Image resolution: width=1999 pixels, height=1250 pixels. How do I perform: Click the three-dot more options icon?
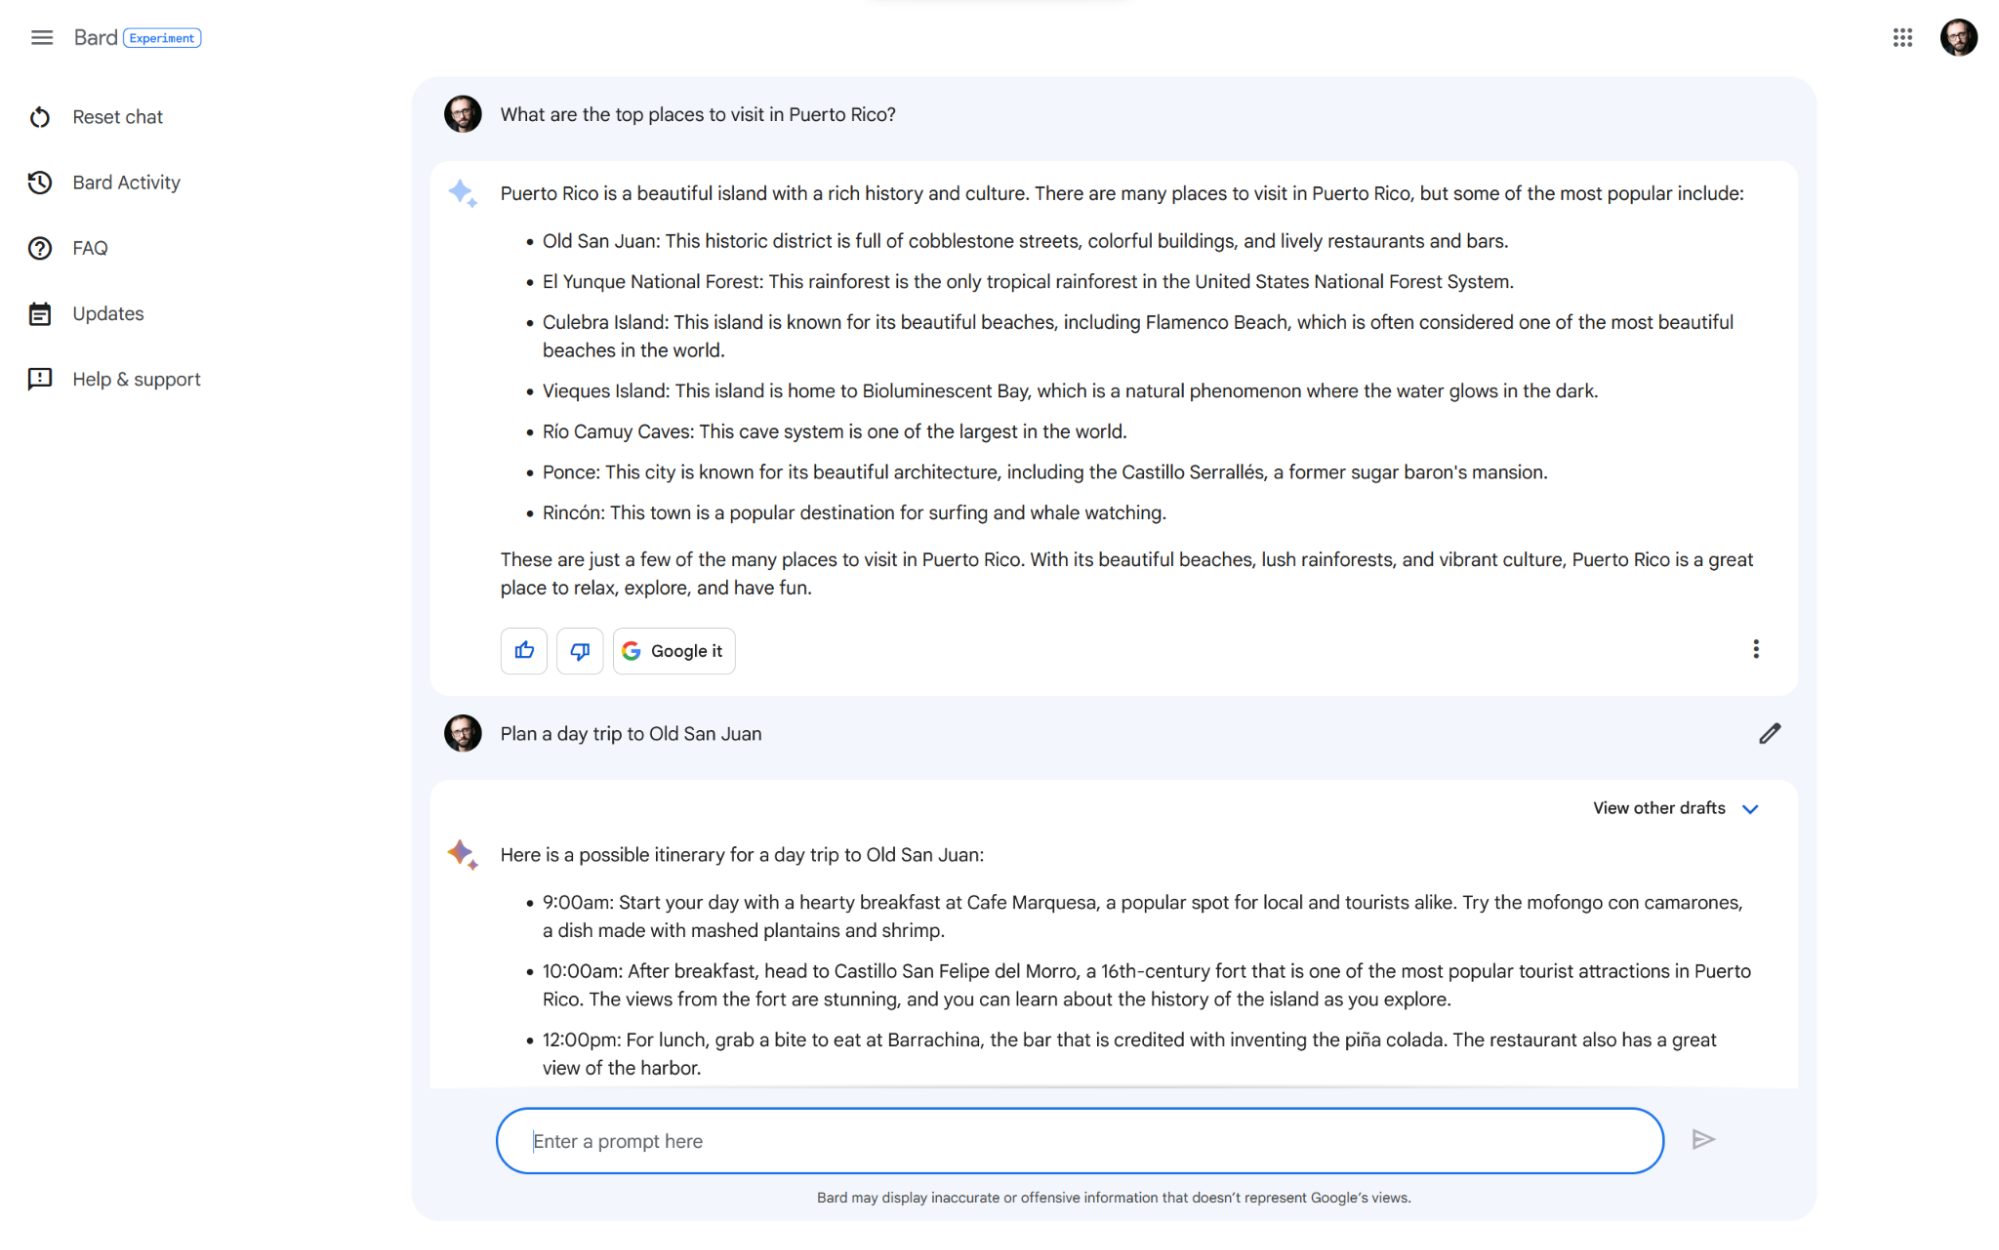[x=1756, y=649]
